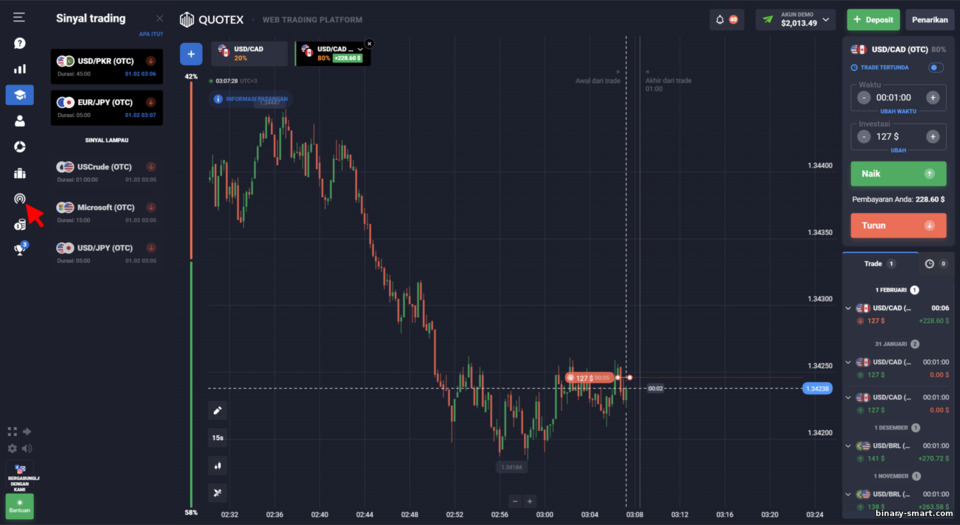Viewport: 960px width, 525px height.
Task: Open the trading signals broadcast icon
Action: (20, 198)
